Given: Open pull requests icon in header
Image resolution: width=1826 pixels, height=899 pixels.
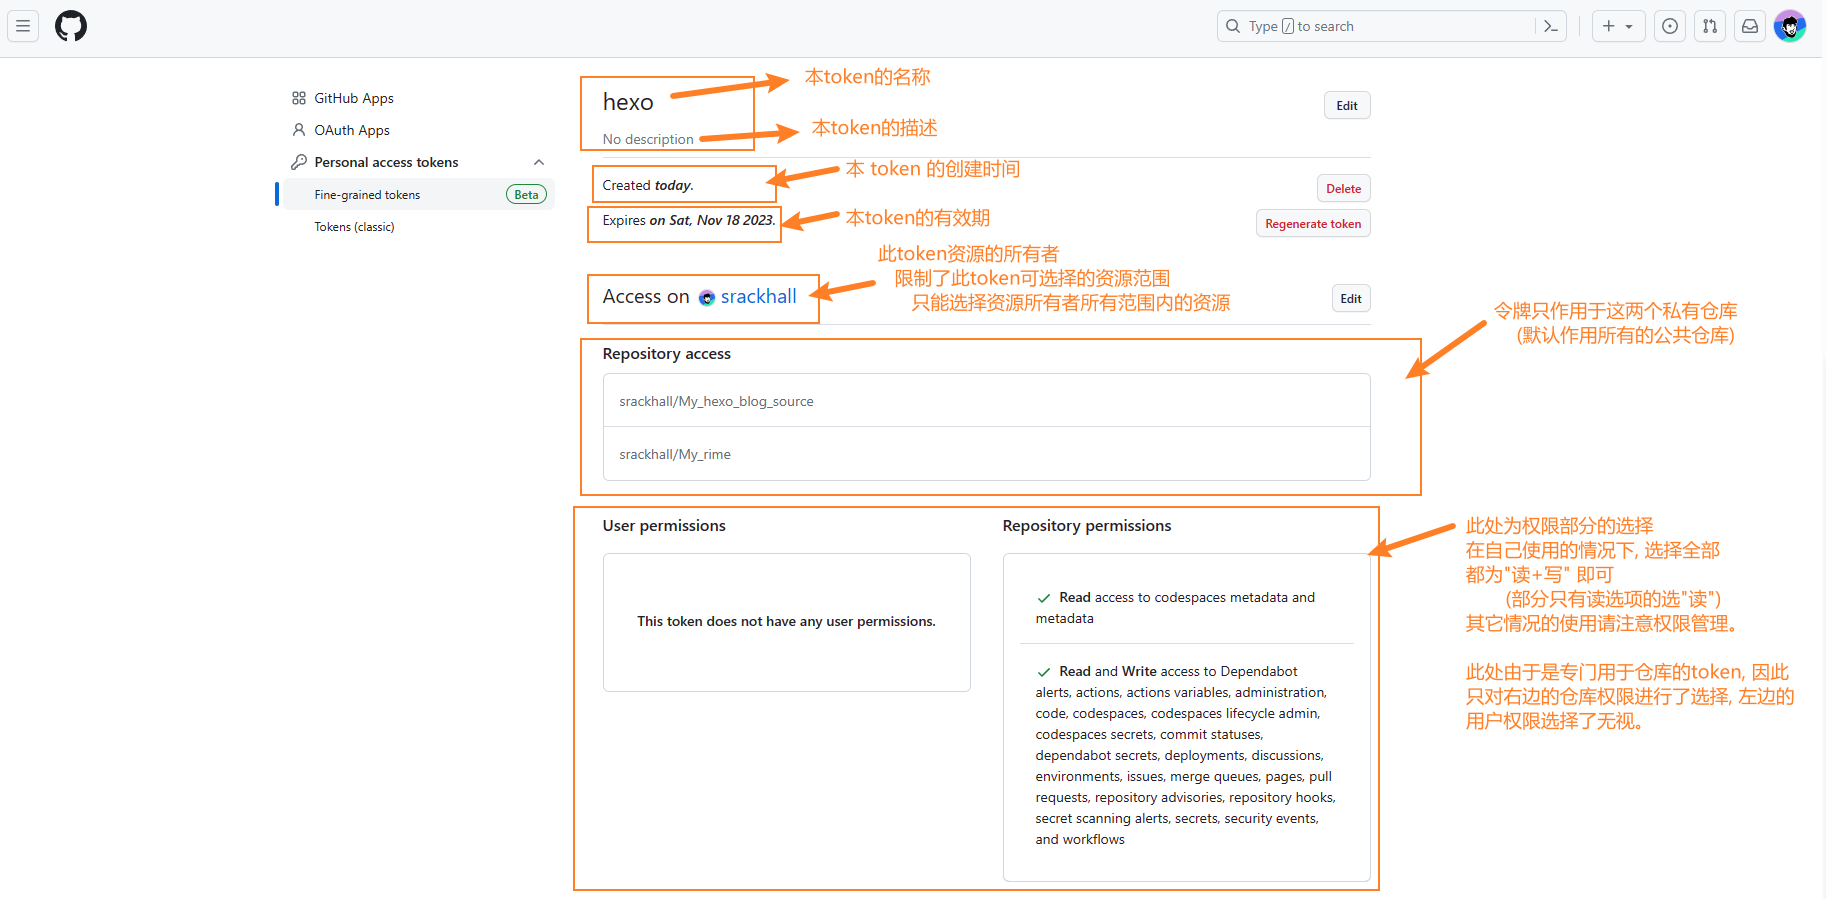Looking at the screenshot, I should tap(1709, 26).
